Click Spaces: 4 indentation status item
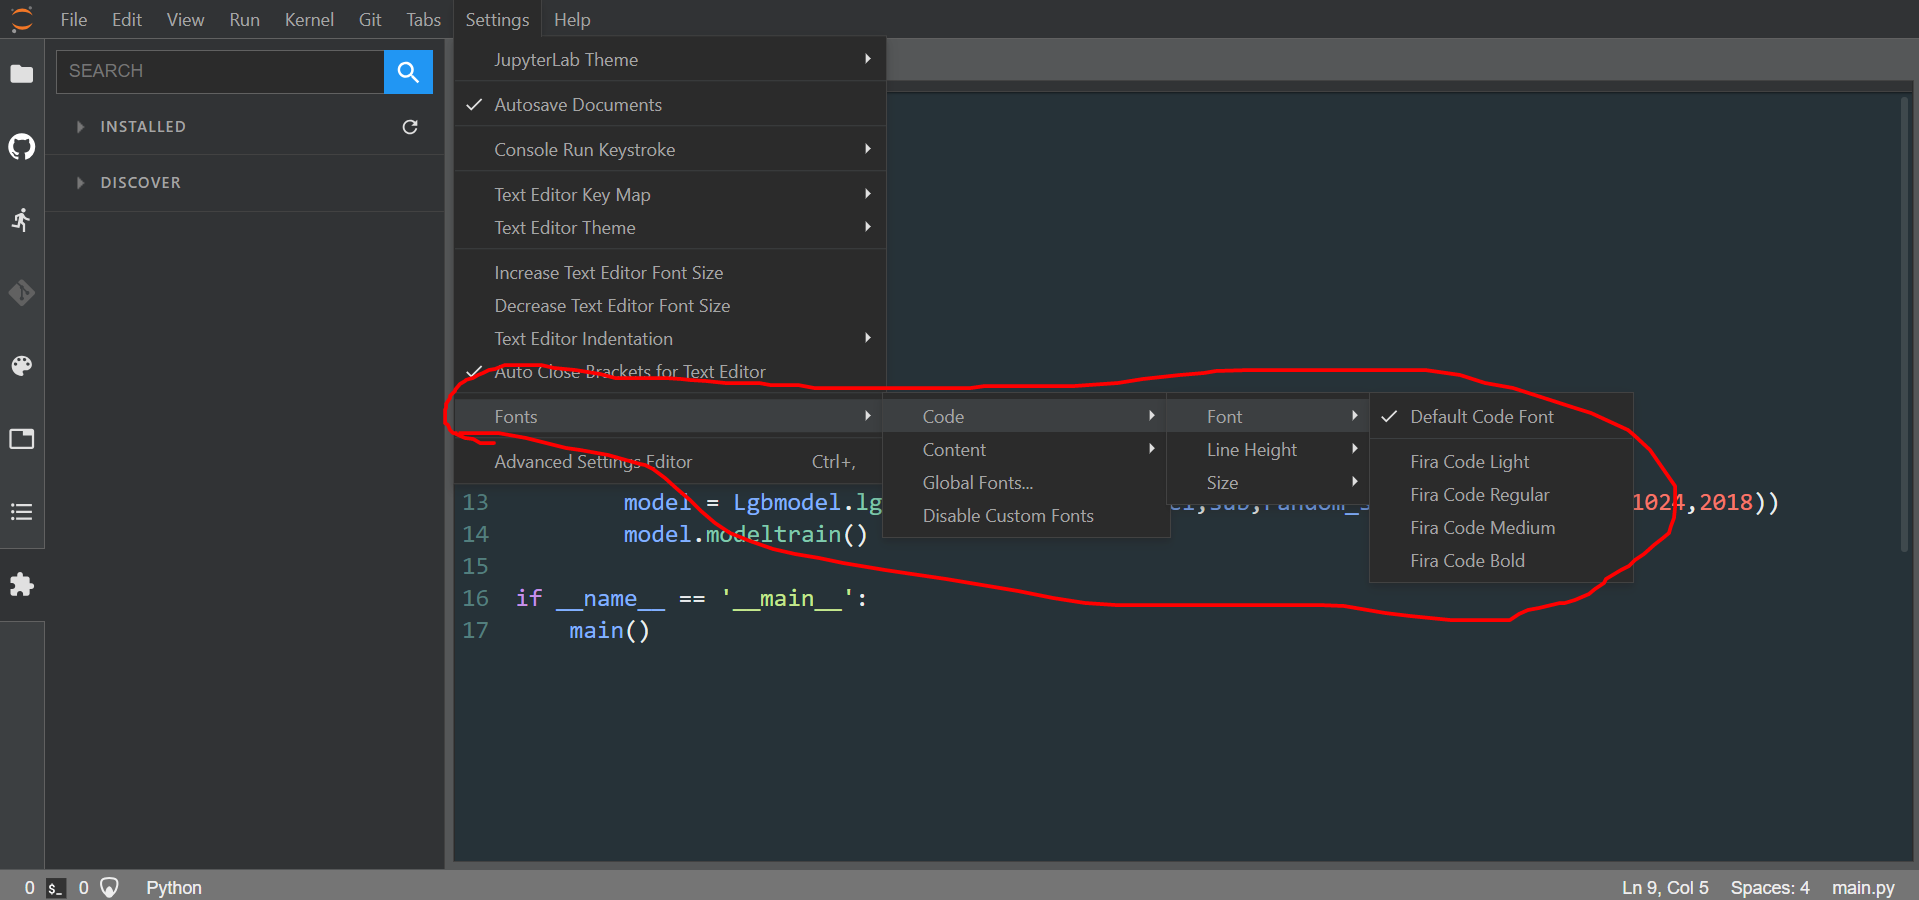This screenshot has width=1919, height=900. tap(1770, 888)
